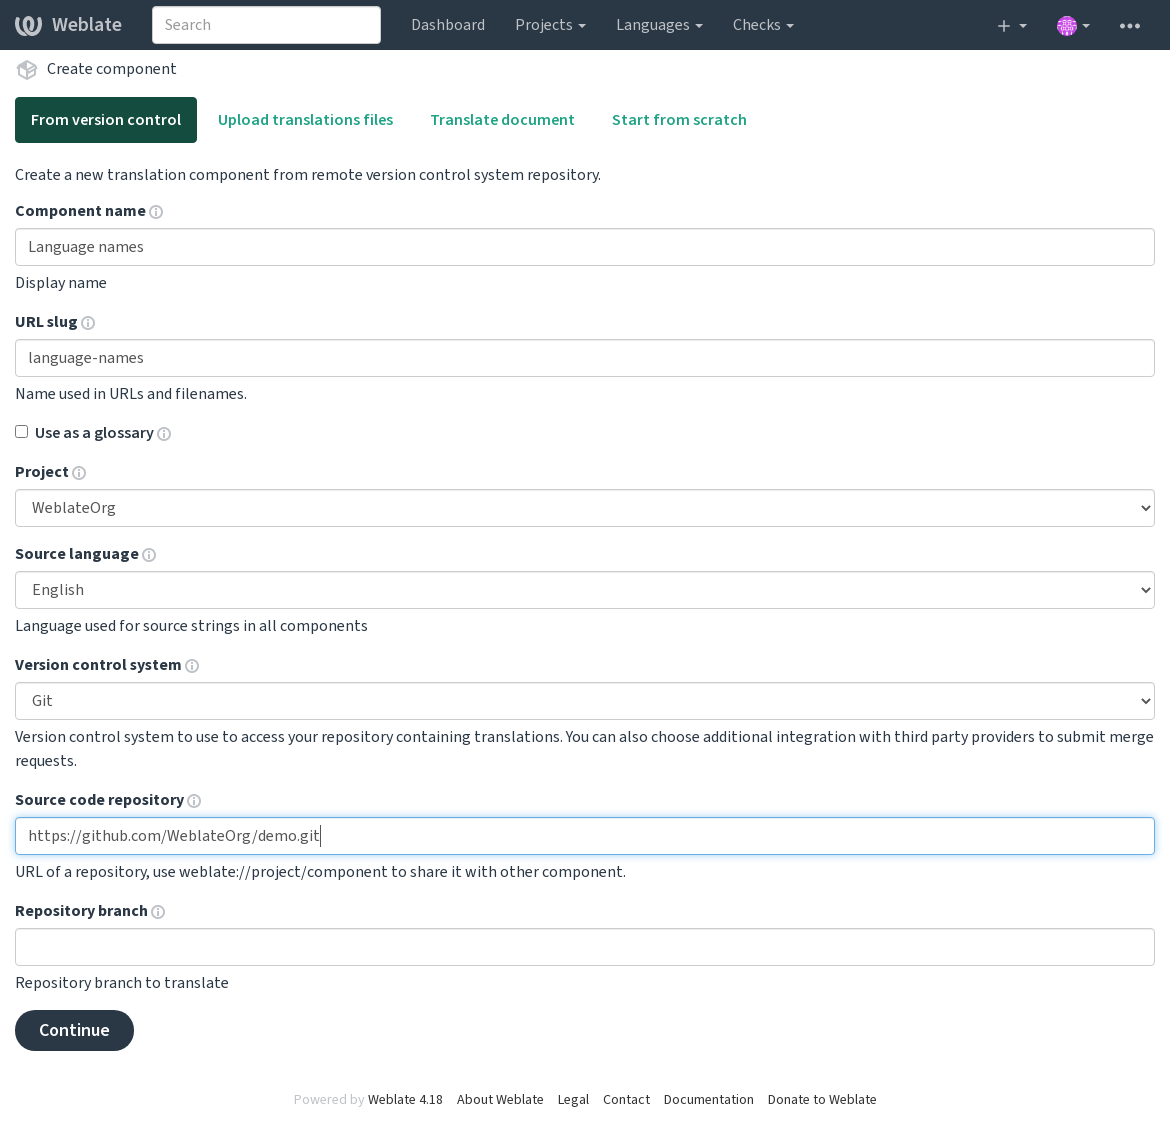The image size is (1170, 1138).
Task: Open the three-dots more menu
Action: 1130,26
